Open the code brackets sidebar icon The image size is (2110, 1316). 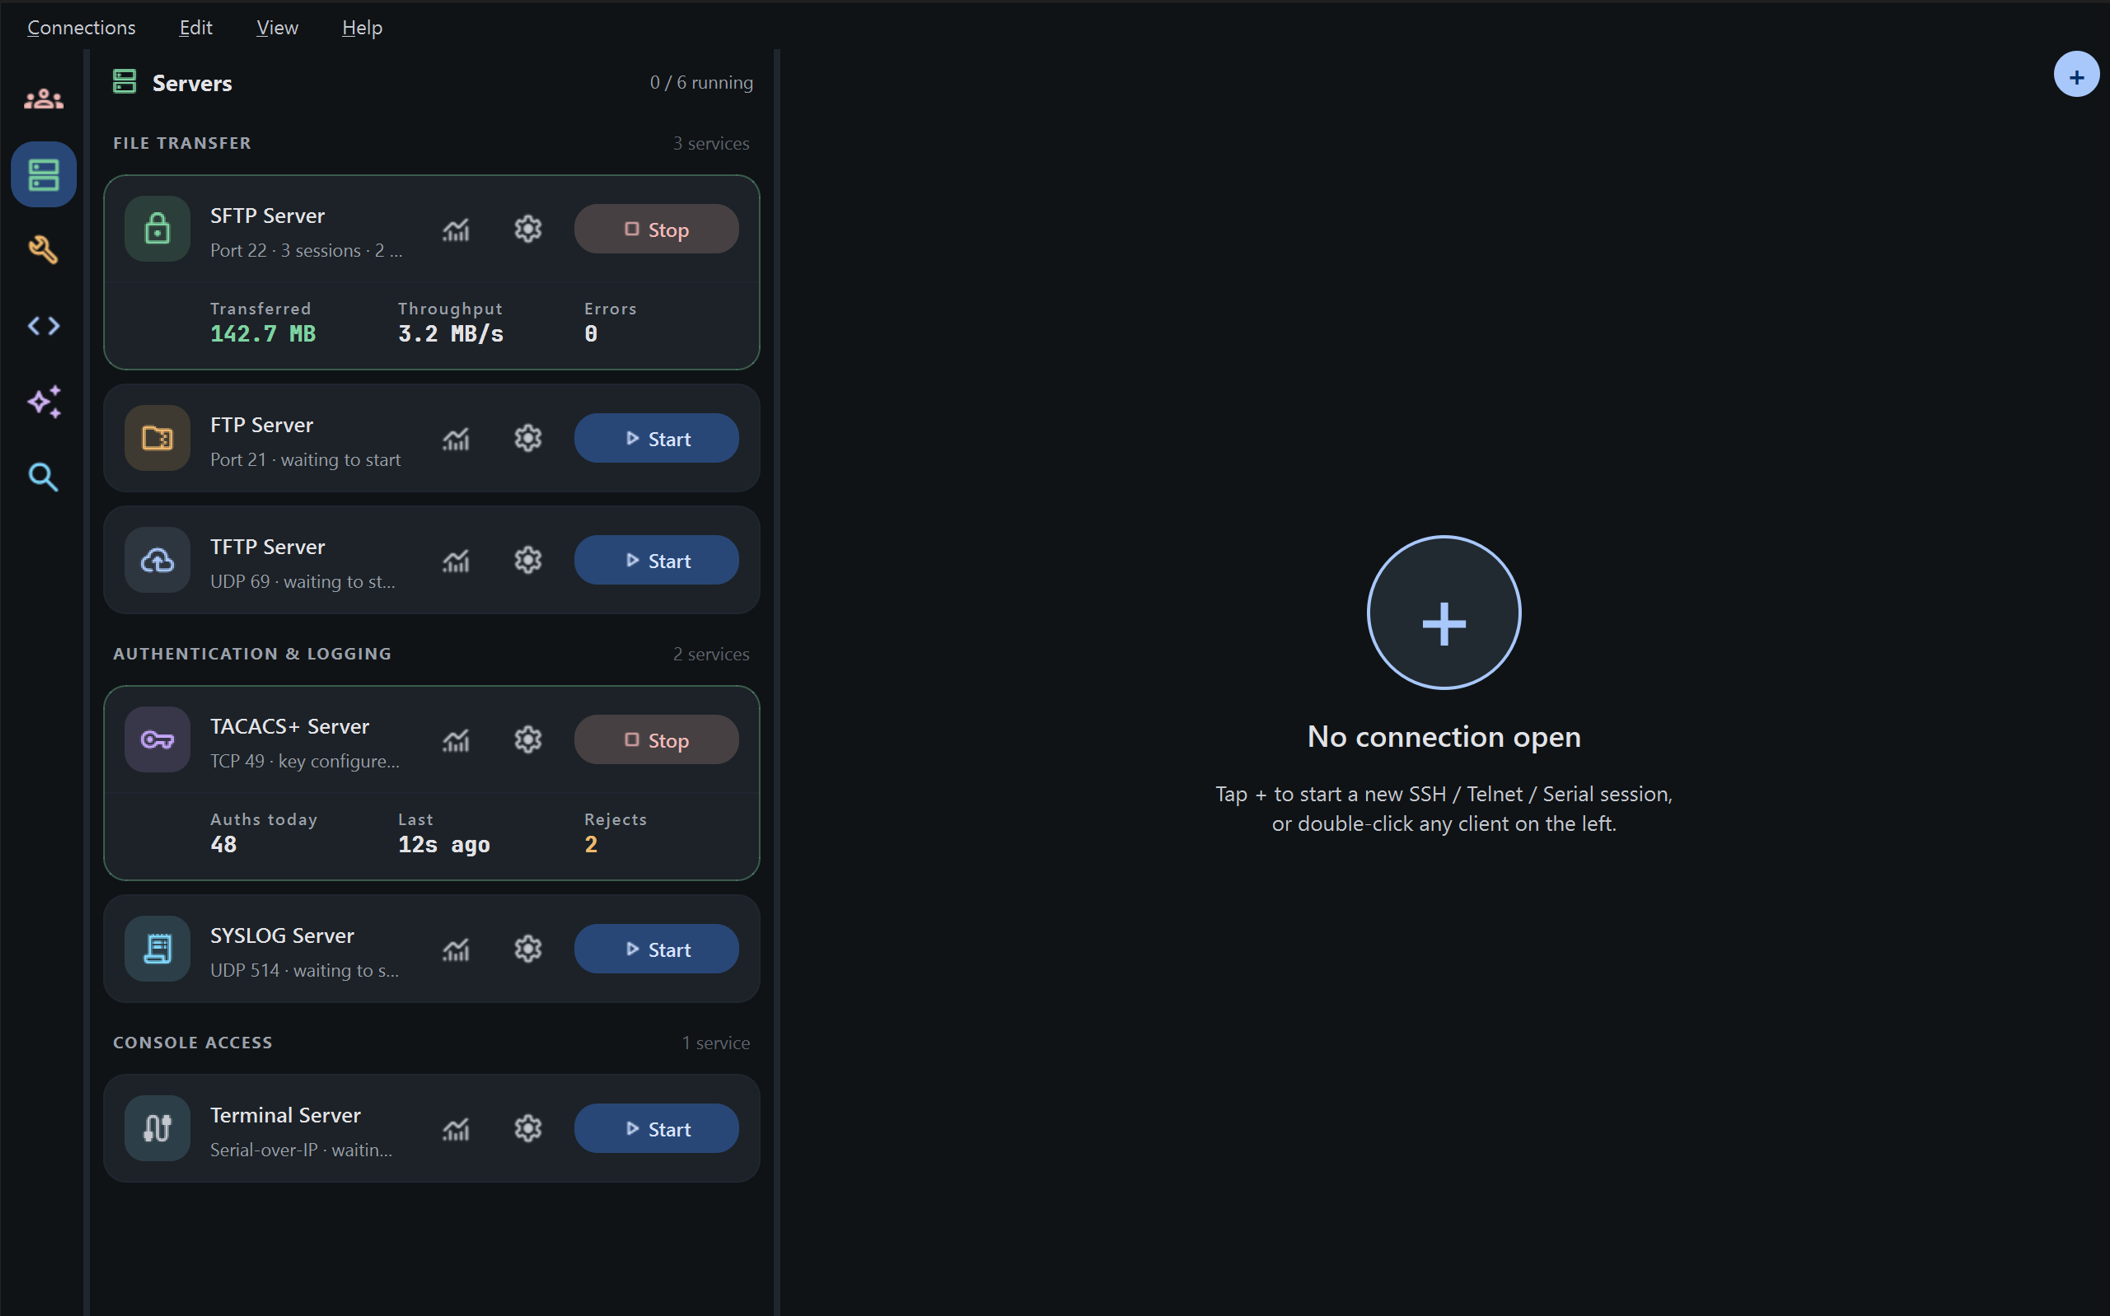(x=43, y=326)
